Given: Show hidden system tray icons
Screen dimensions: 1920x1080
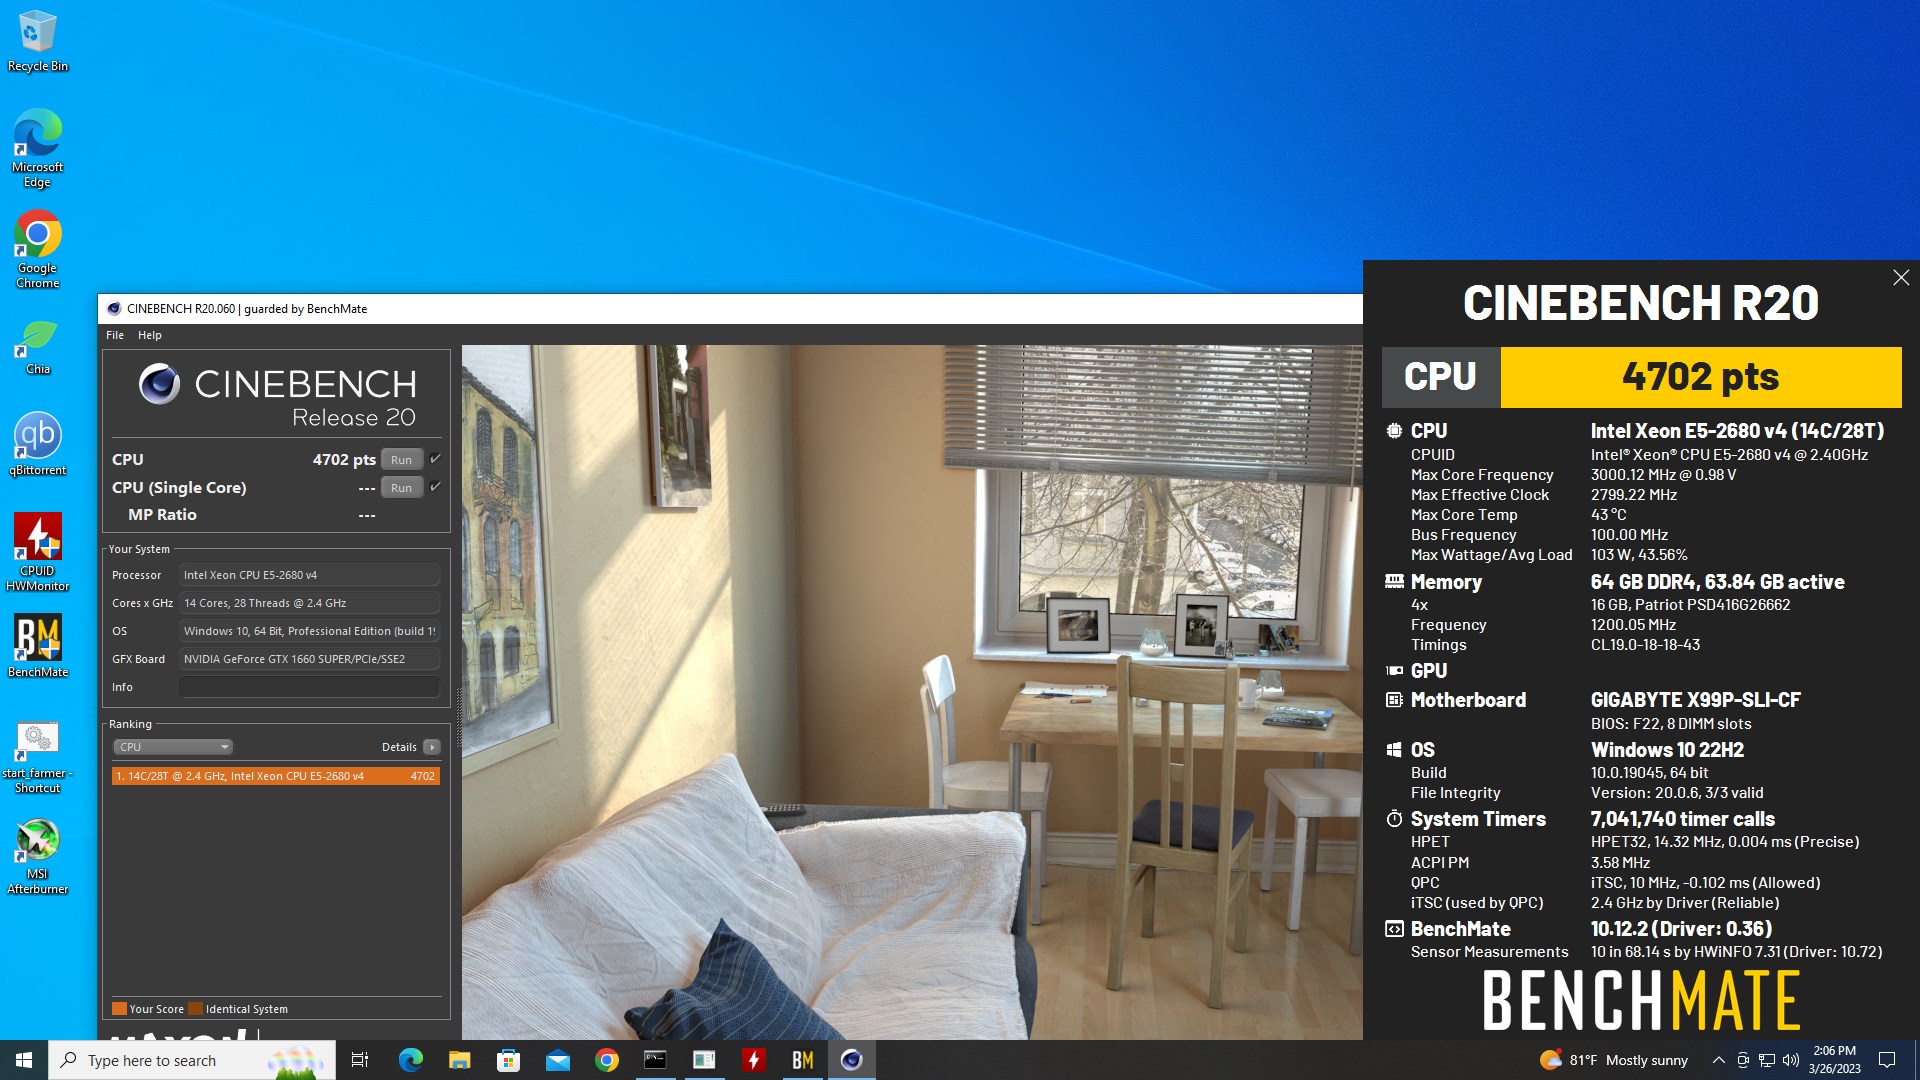Looking at the screenshot, I should 1718,1060.
